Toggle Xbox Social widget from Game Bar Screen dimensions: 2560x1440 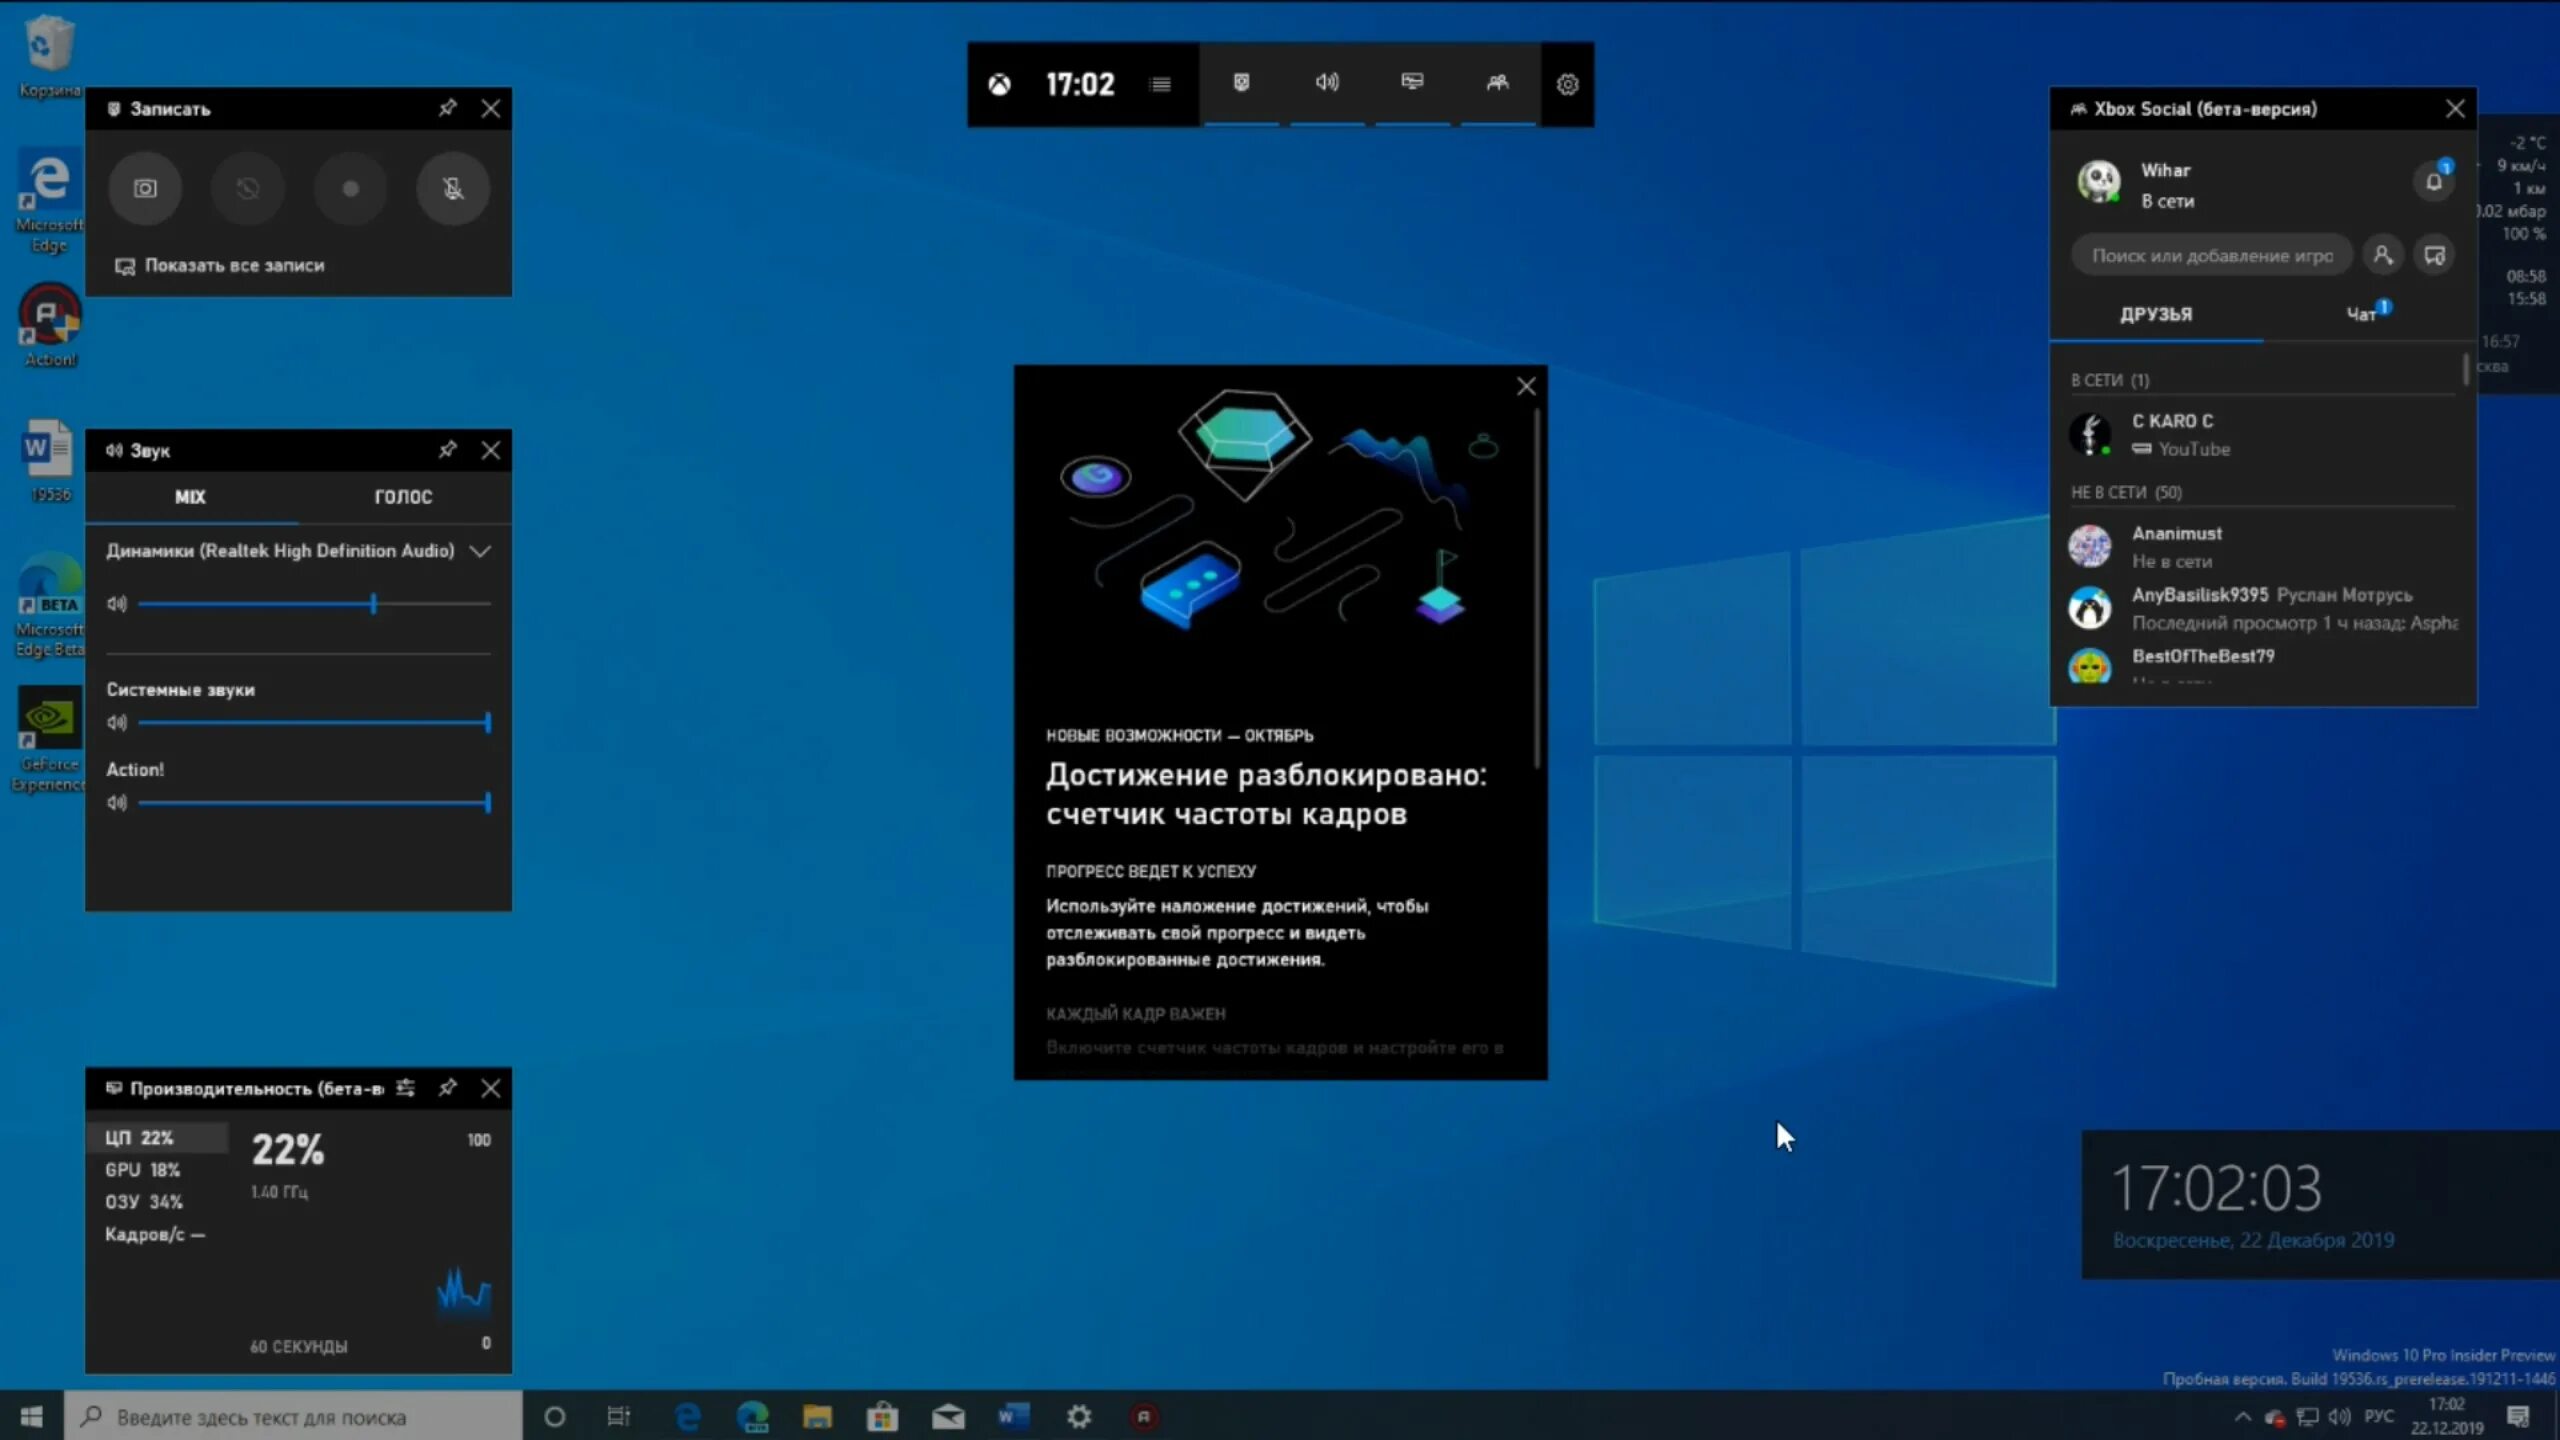[1497, 83]
